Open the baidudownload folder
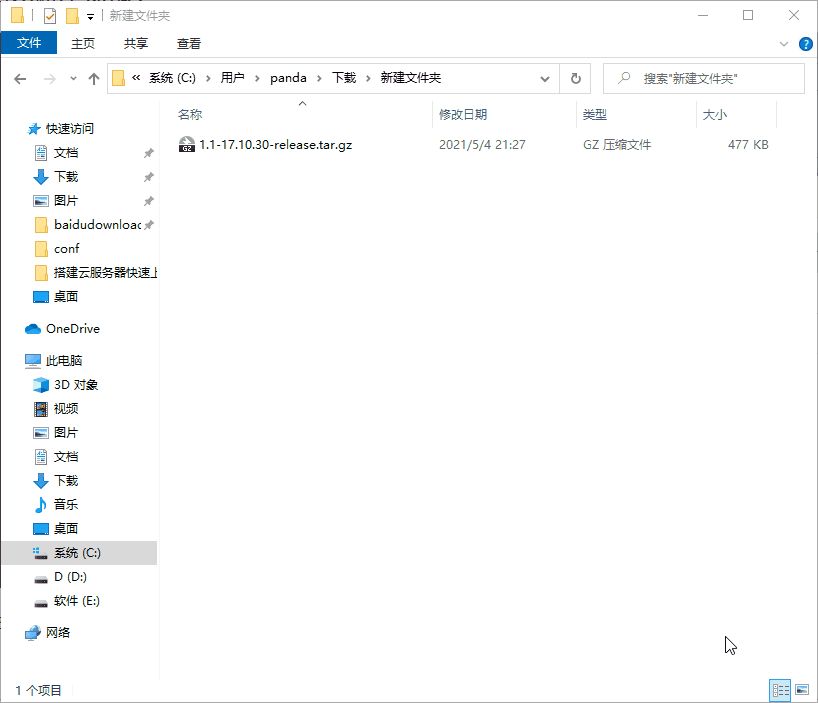 click(x=97, y=225)
